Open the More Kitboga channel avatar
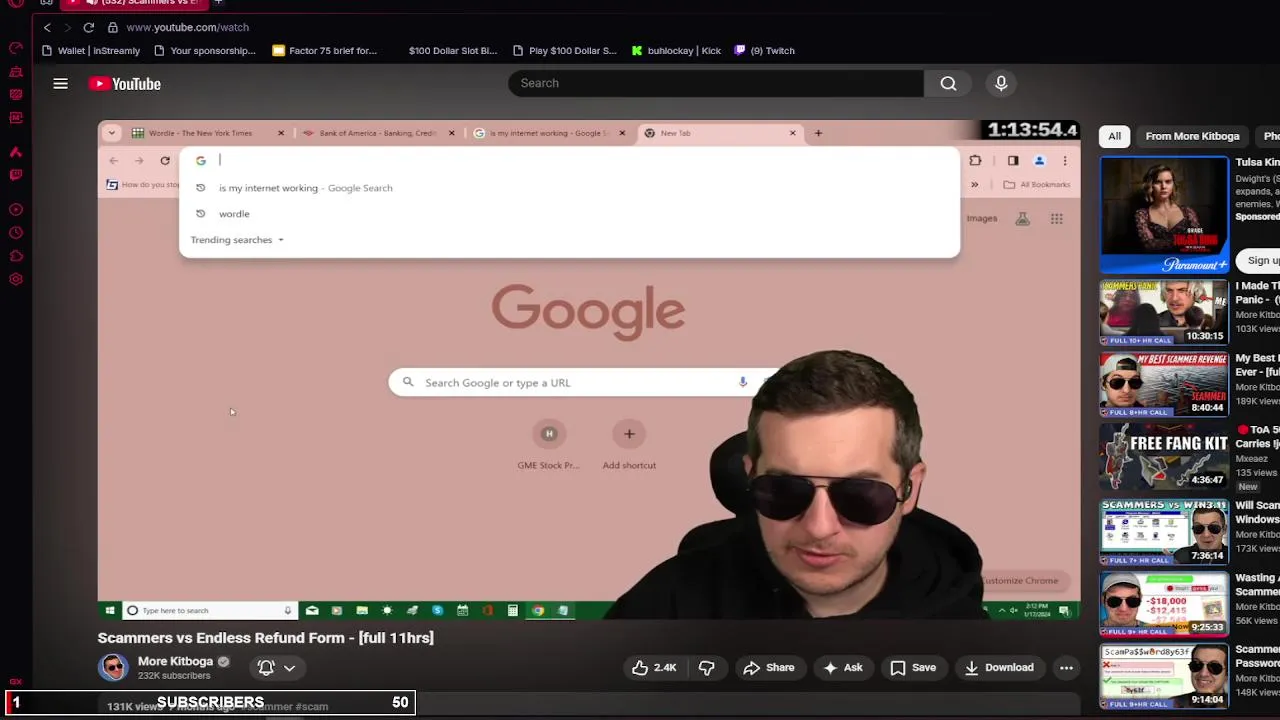This screenshot has height=720, width=1280. point(113,667)
